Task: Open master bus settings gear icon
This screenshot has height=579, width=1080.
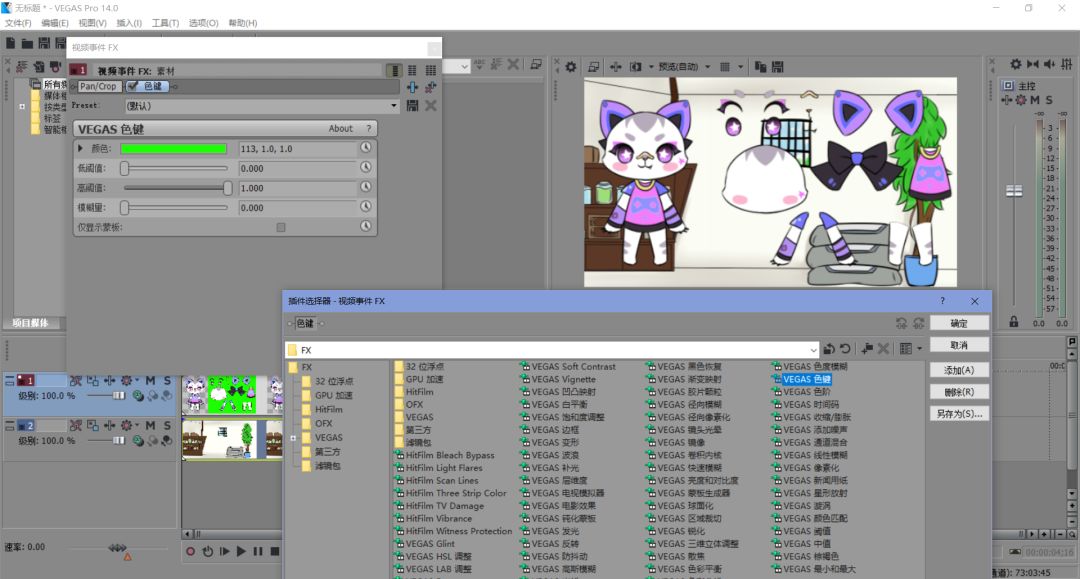Action: 1021,100
